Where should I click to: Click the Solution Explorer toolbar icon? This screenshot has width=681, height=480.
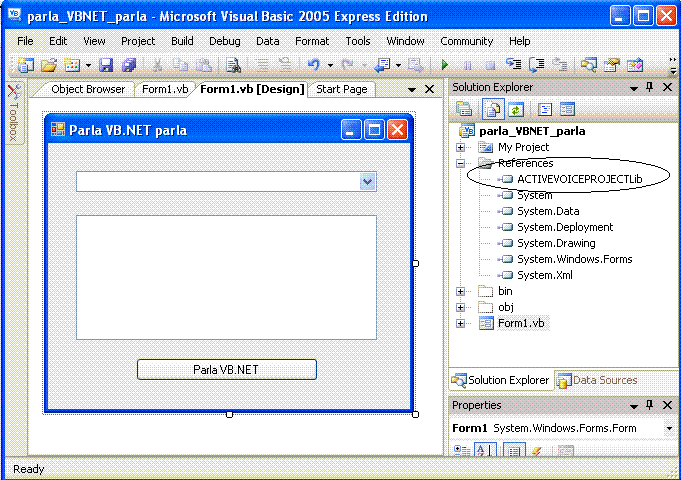point(588,65)
